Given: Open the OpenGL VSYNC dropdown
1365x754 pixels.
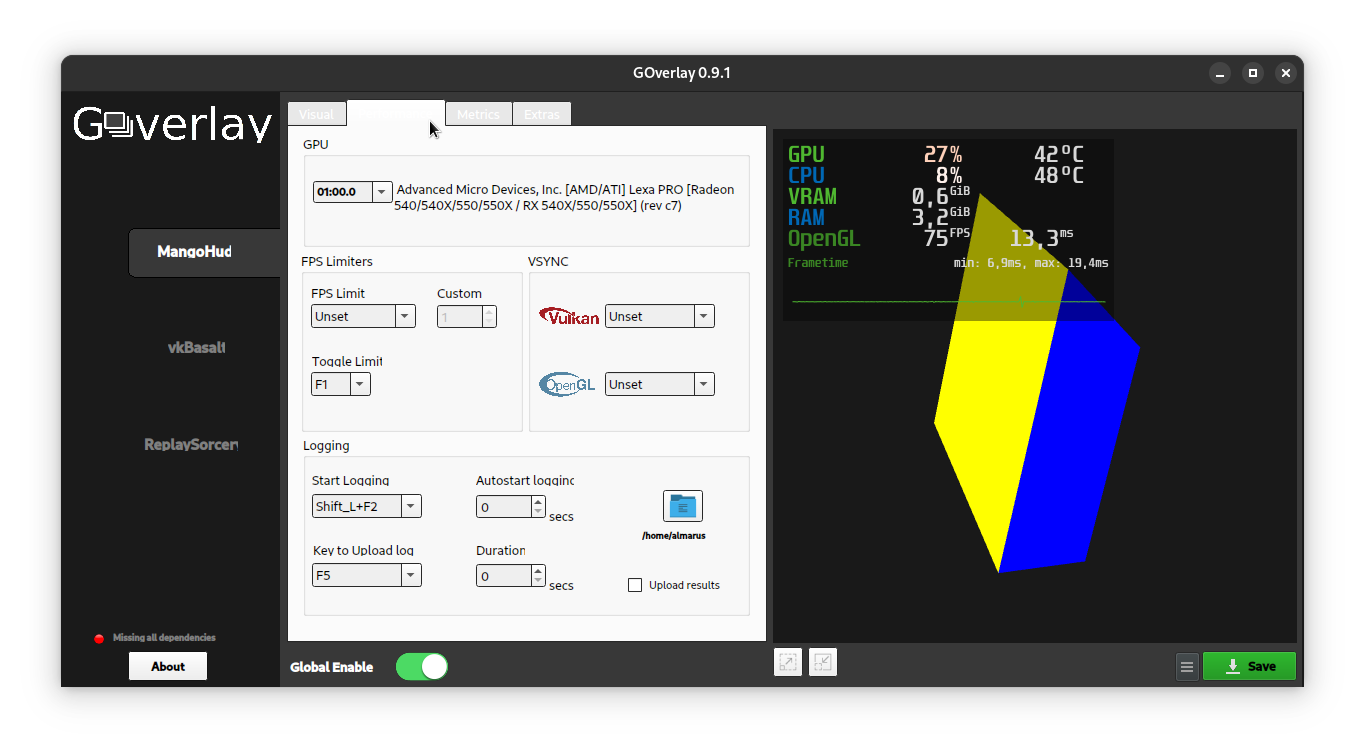Looking at the screenshot, I should point(660,384).
